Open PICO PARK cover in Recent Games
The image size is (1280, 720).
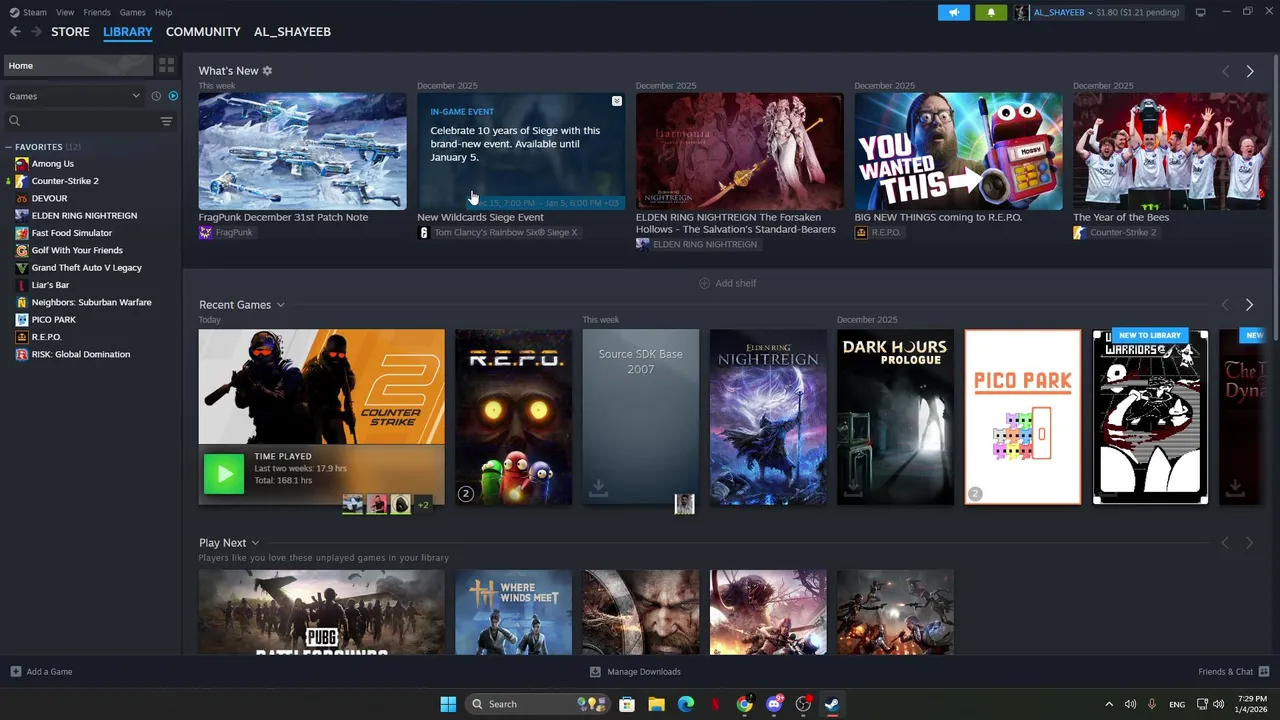click(1022, 417)
